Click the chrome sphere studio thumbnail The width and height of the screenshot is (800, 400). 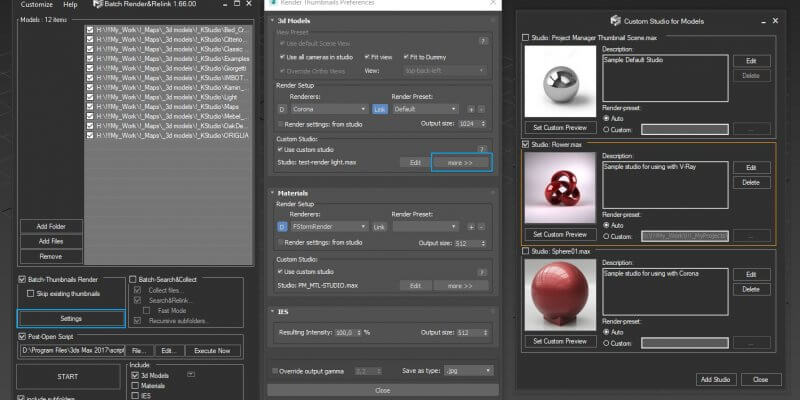[x=560, y=81]
